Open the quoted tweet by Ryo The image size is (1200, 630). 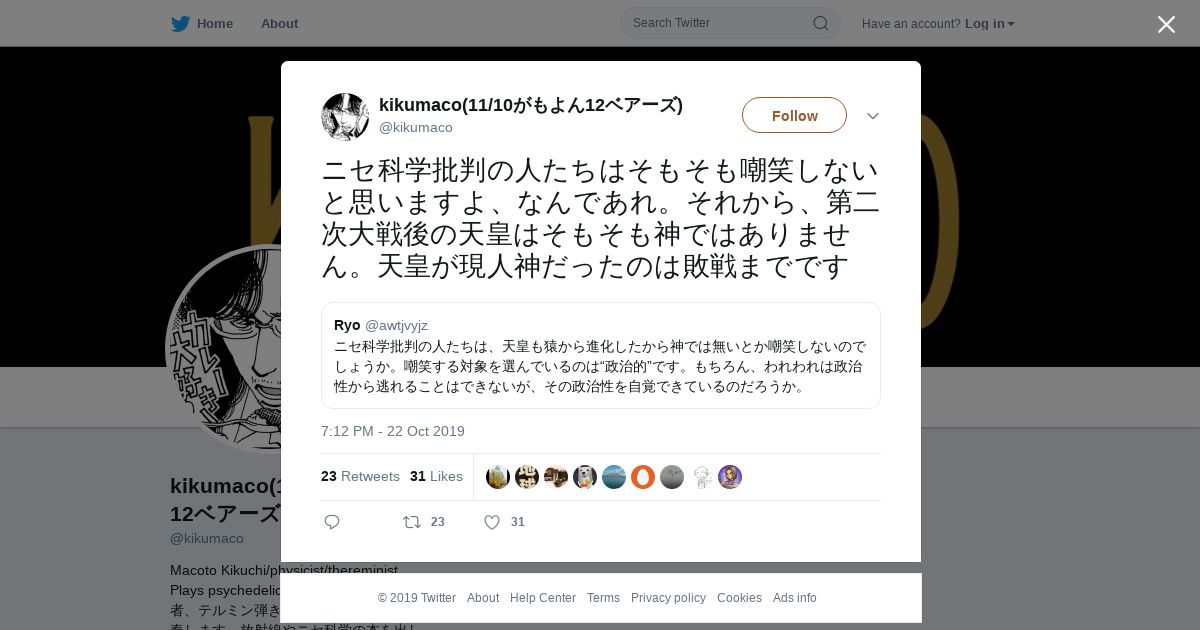click(600, 355)
